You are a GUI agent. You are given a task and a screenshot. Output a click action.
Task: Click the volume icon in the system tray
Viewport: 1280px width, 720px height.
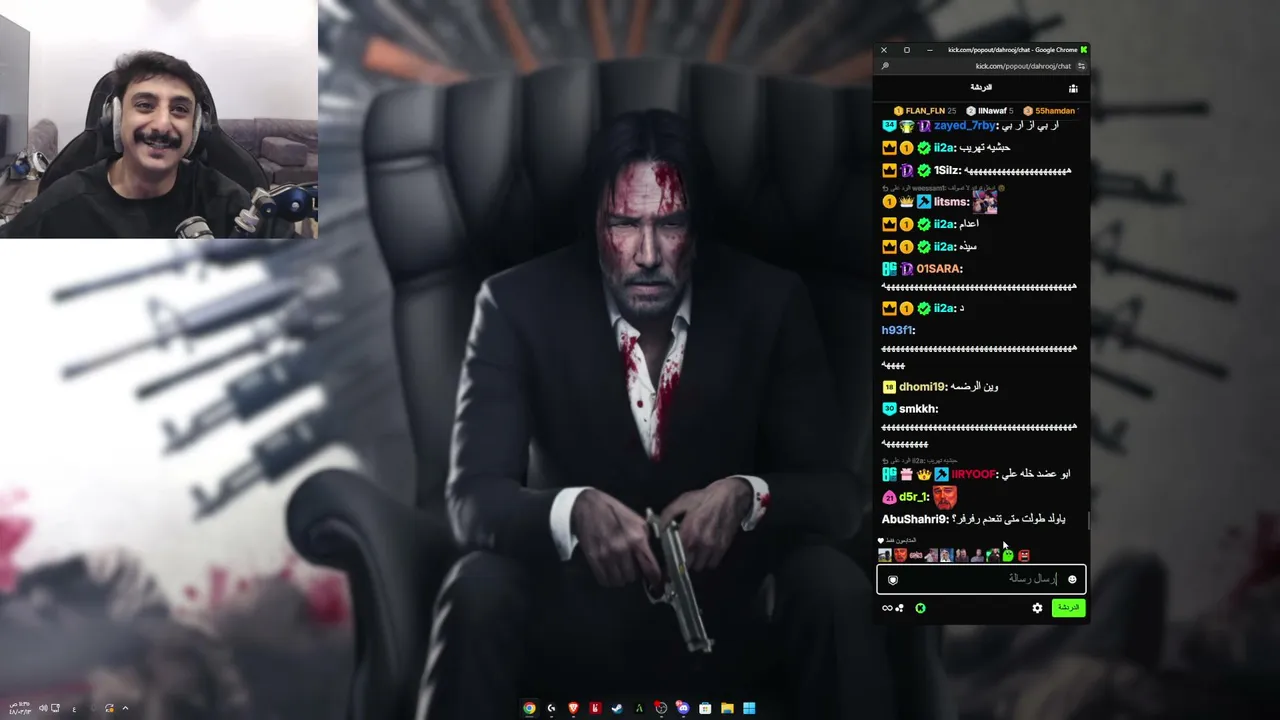(43, 708)
